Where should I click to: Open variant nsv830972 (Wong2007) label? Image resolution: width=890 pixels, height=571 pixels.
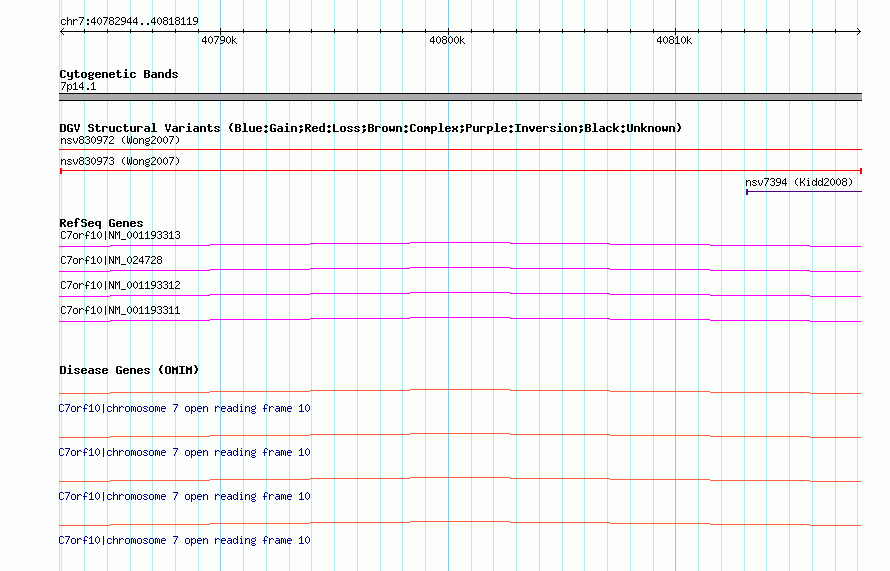[120, 140]
